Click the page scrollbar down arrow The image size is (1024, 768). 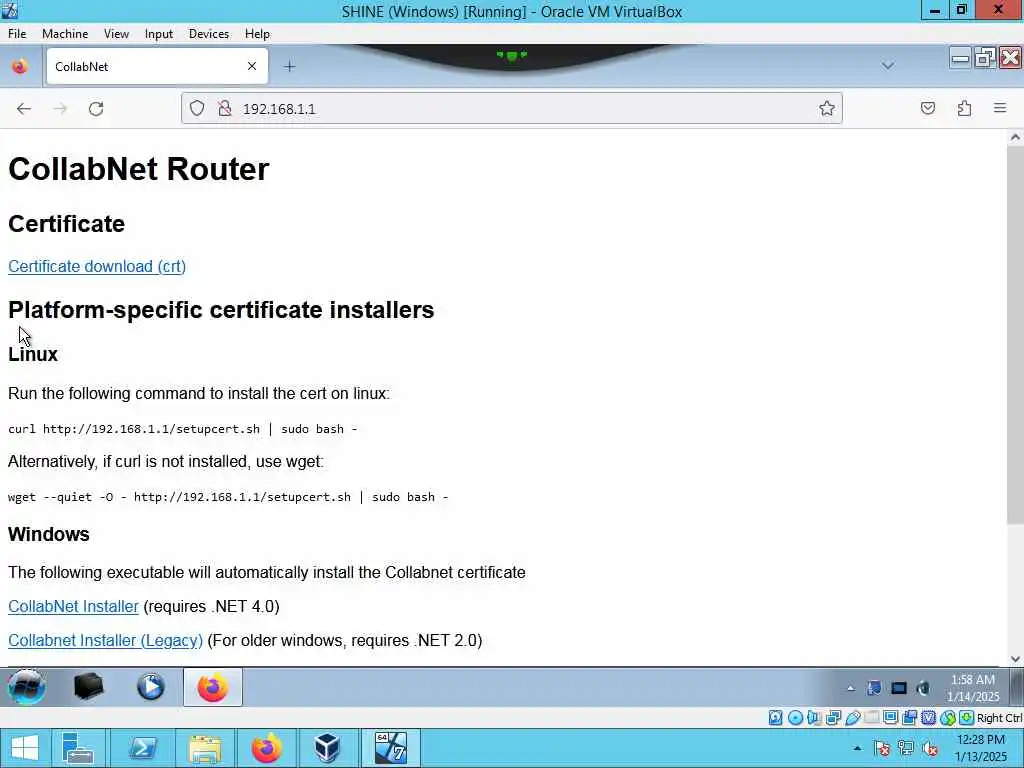click(x=1015, y=658)
